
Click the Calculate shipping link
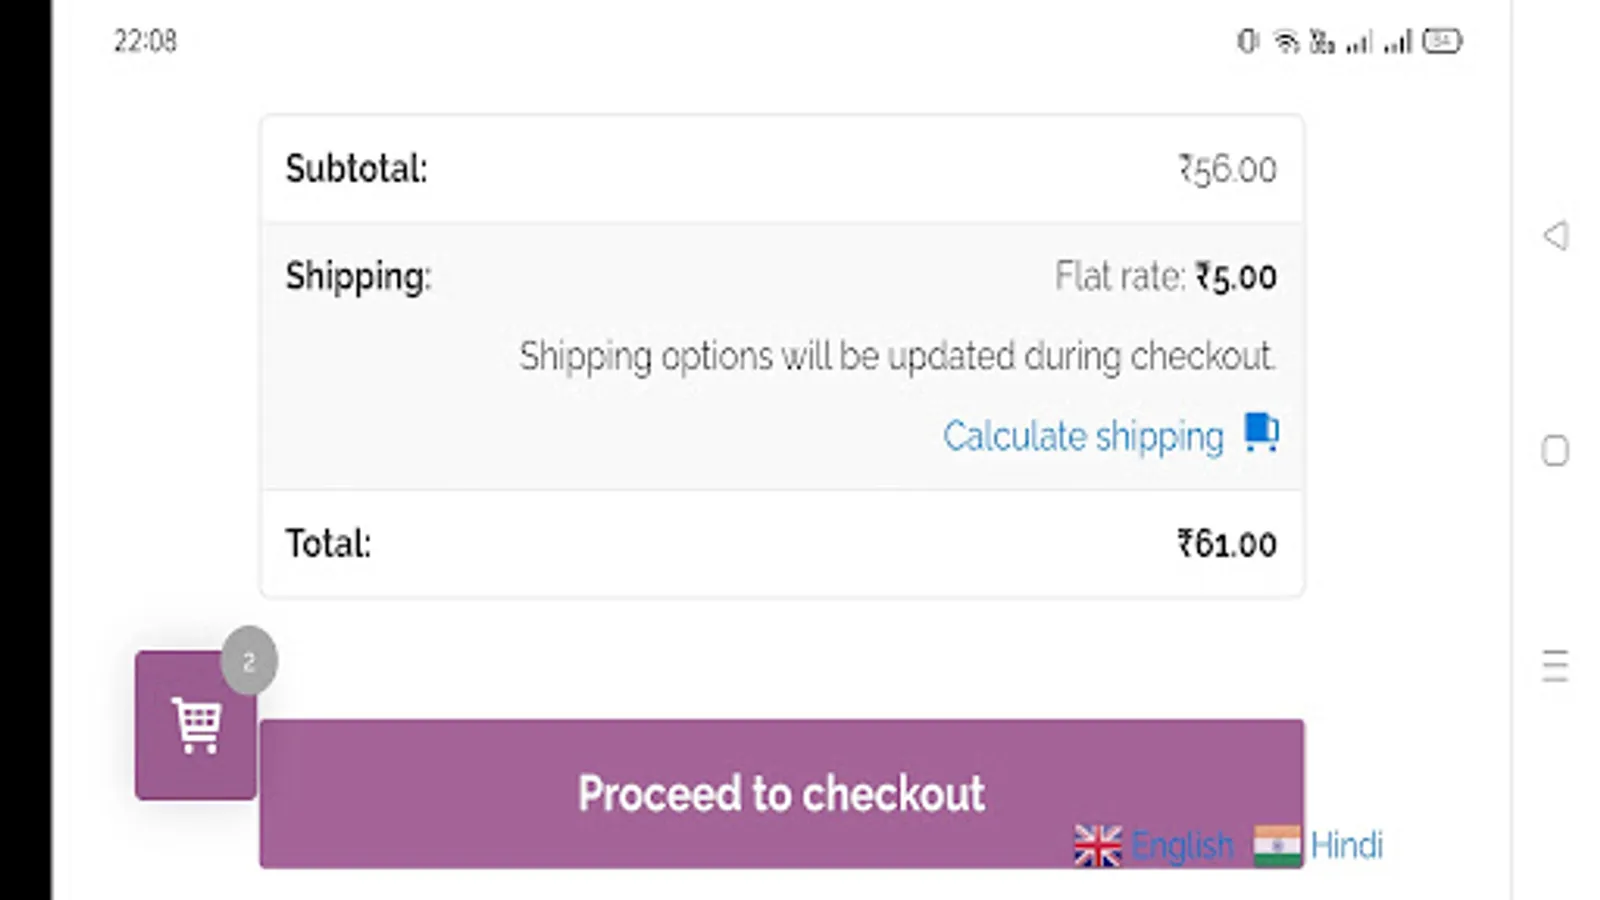tap(1083, 437)
